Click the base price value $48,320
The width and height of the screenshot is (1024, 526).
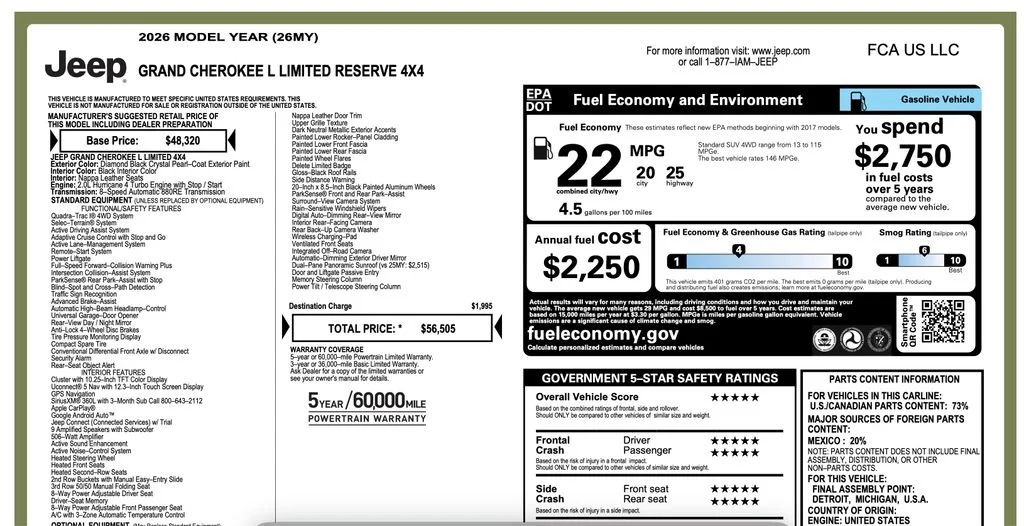pos(183,141)
